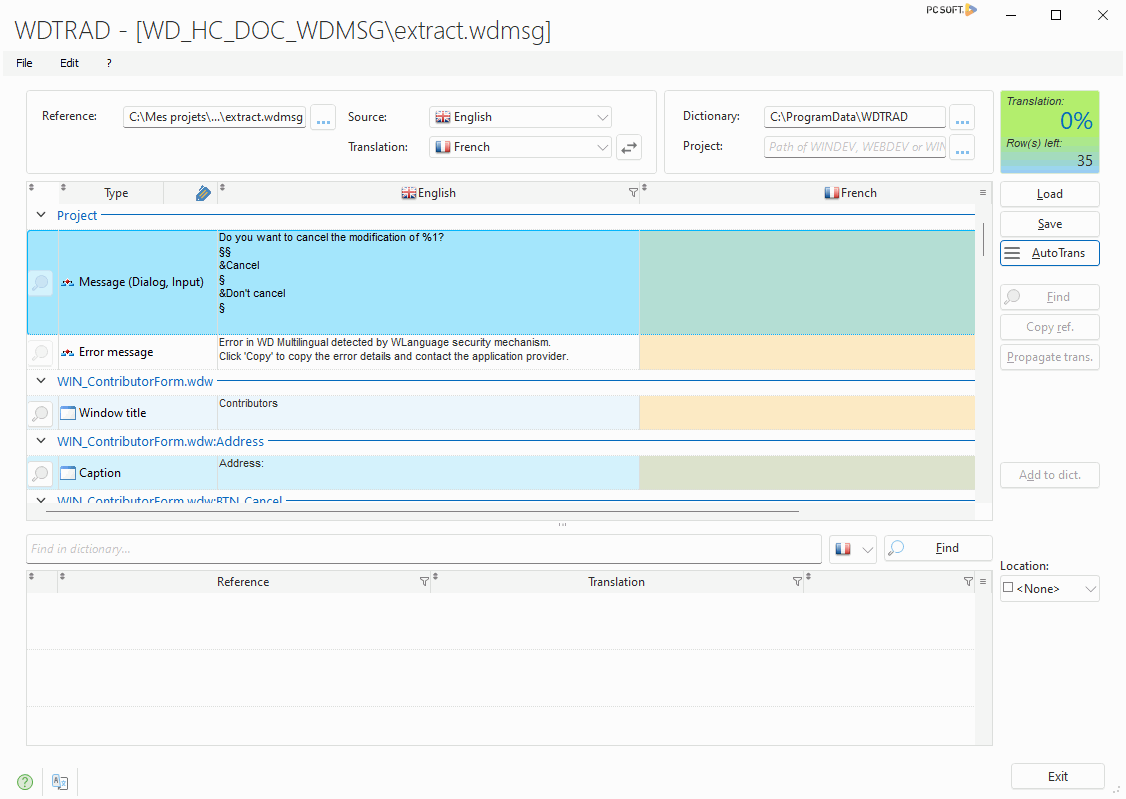Collapse the Project group

[41, 215]
